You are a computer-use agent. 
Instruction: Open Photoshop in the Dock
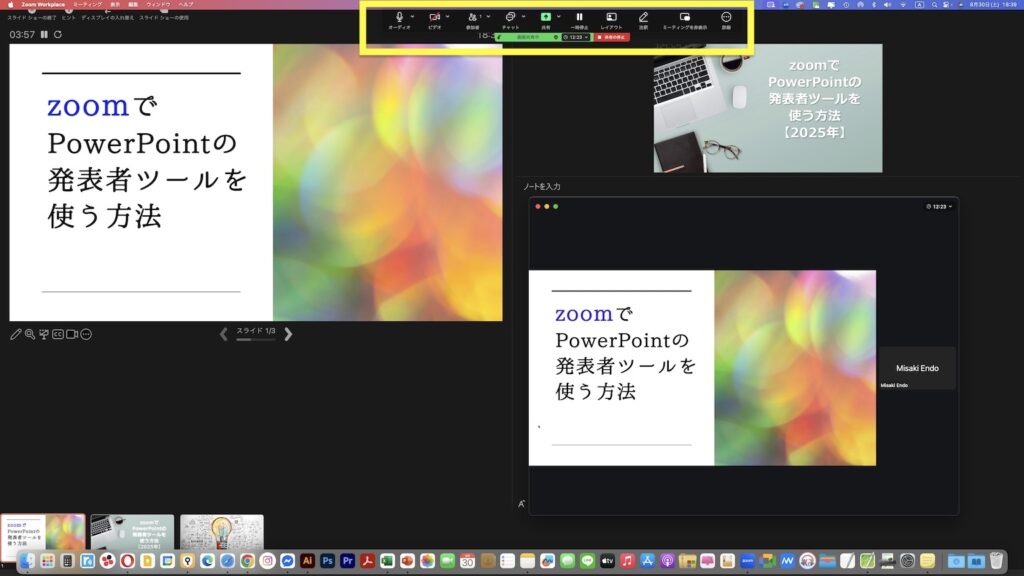[327, 560]
